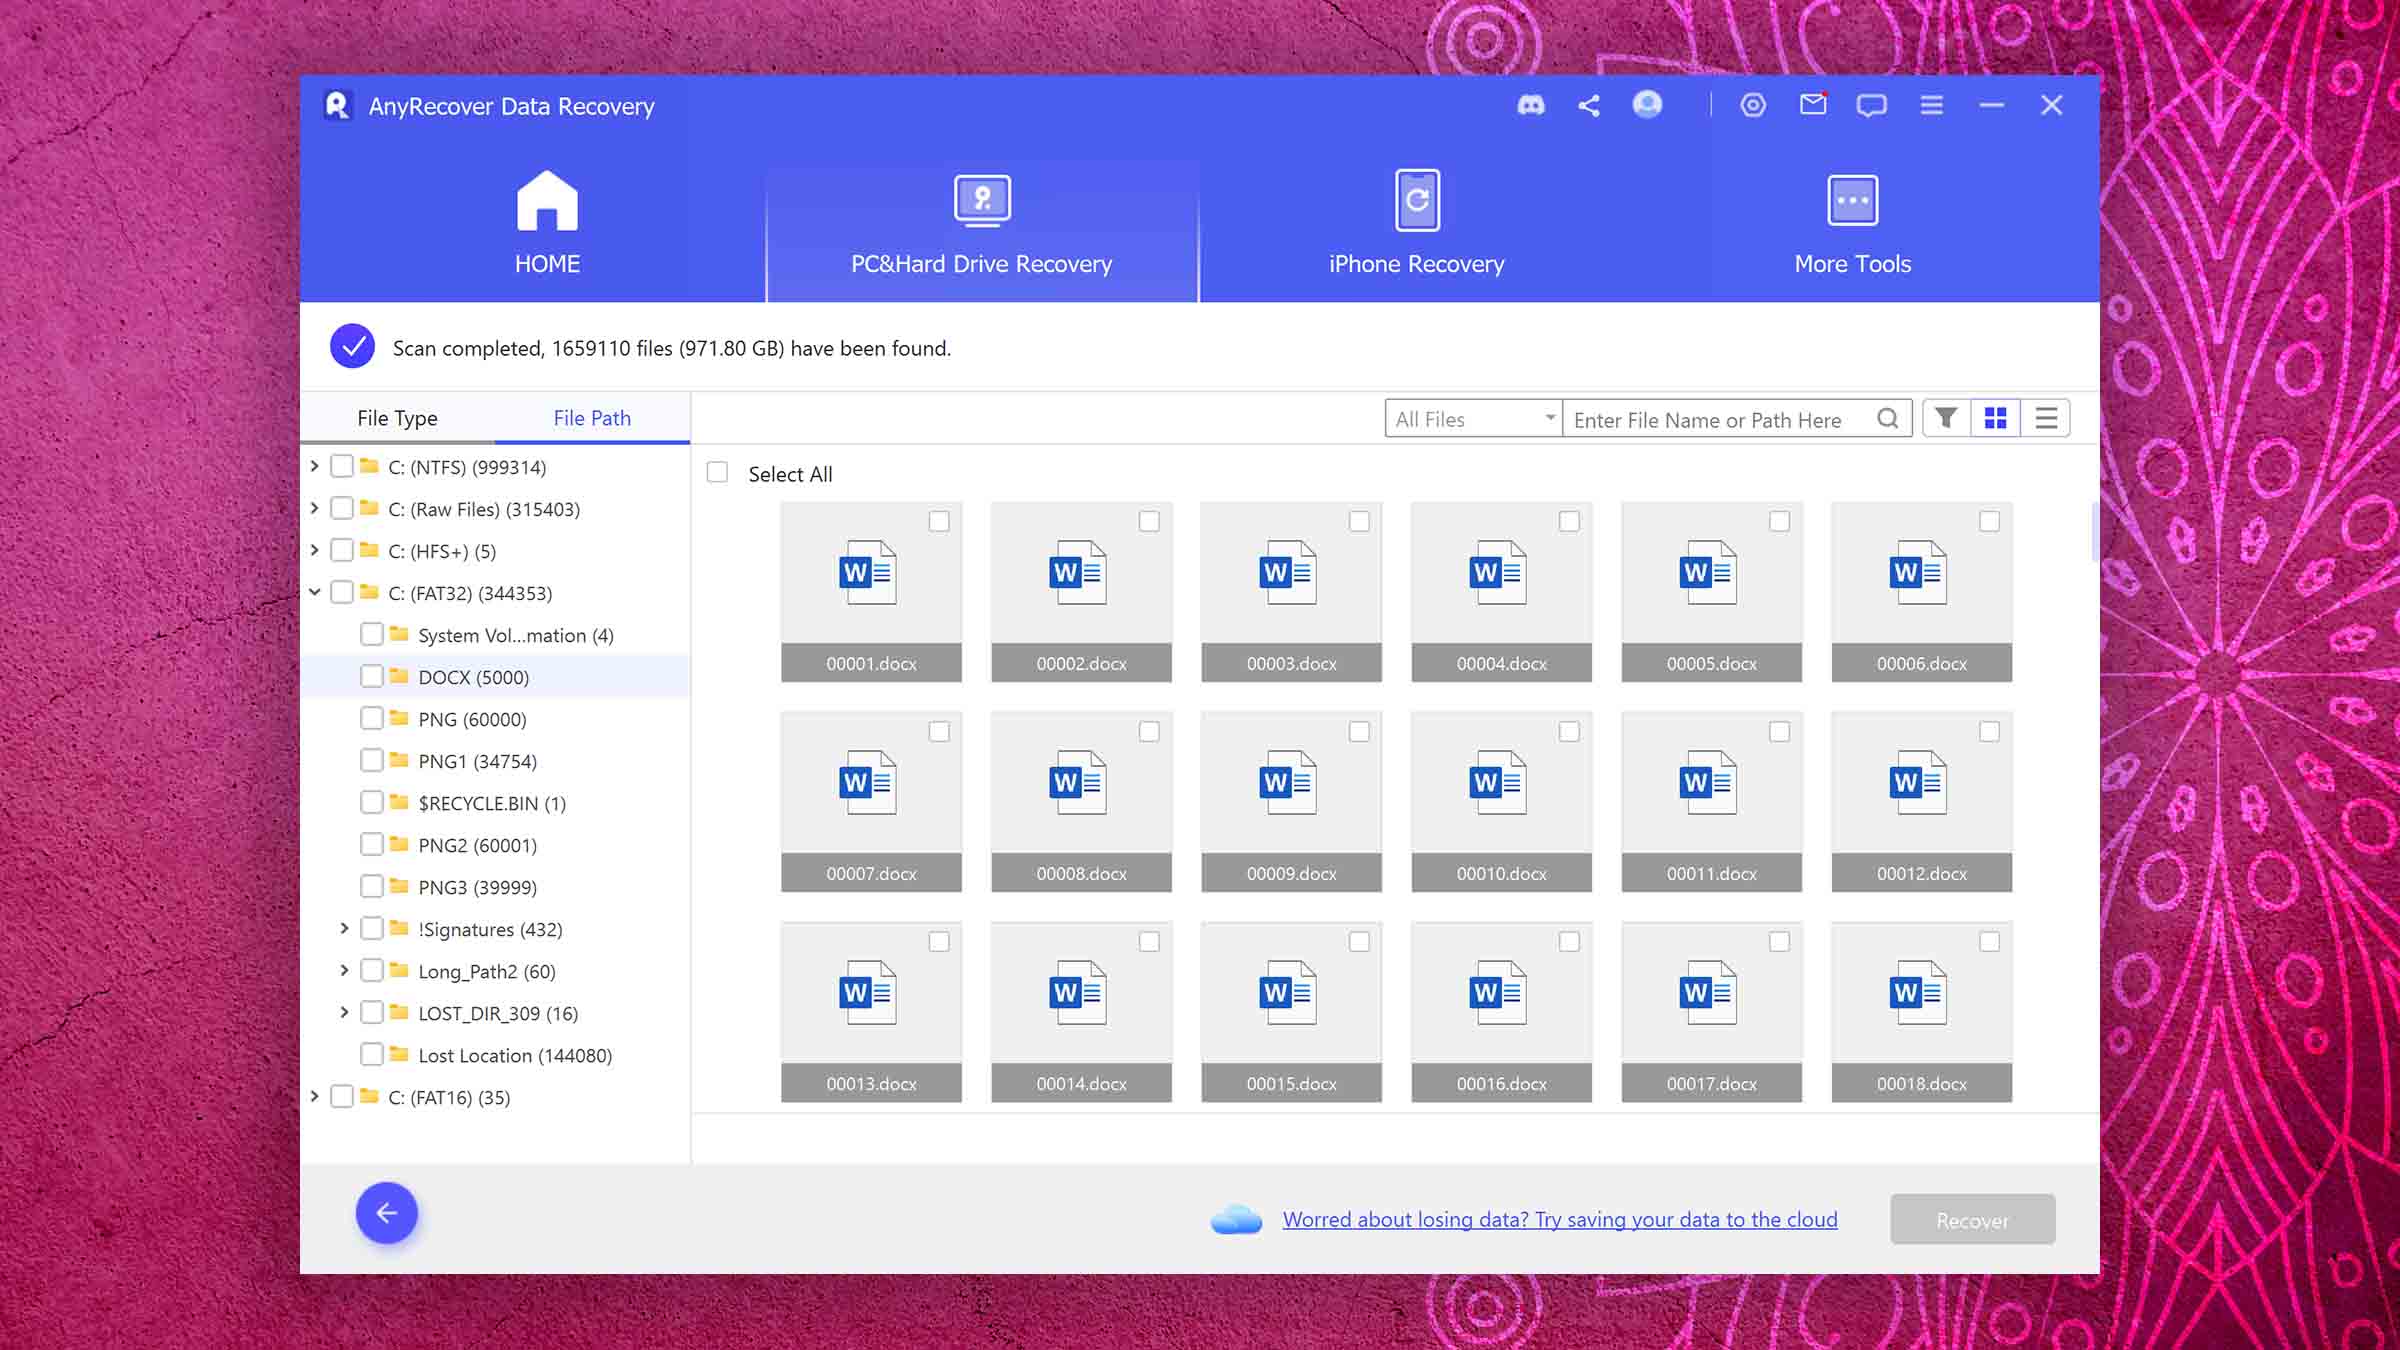
Task: Tick the checkbox on 00016.docx
Action: (1569, 941)
